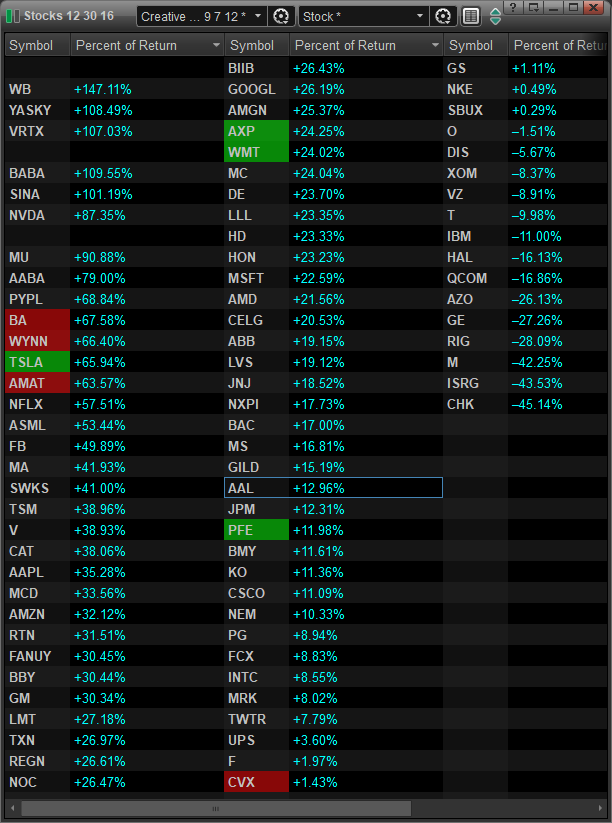Image resolution: width=612 pixels, height=823 pixels.
Task: Click the pop-out window icon next to help
Action: [533, 8]
